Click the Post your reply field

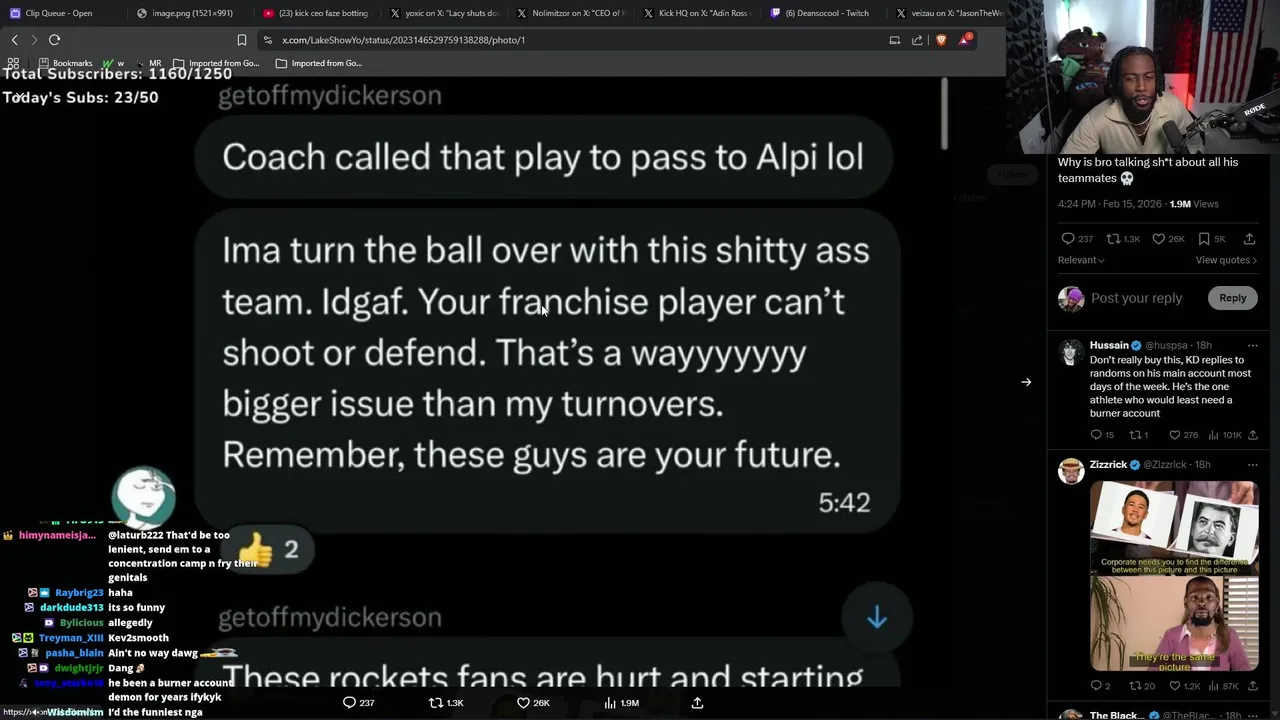pos(1136,298)
